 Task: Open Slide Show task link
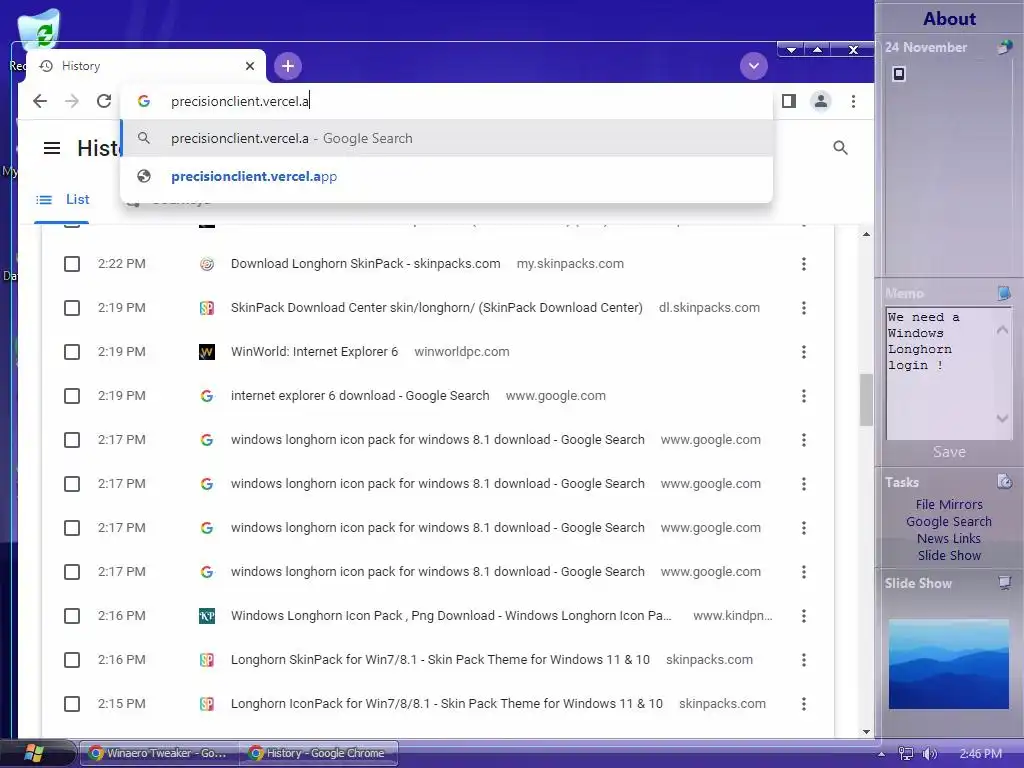(949, 555)
